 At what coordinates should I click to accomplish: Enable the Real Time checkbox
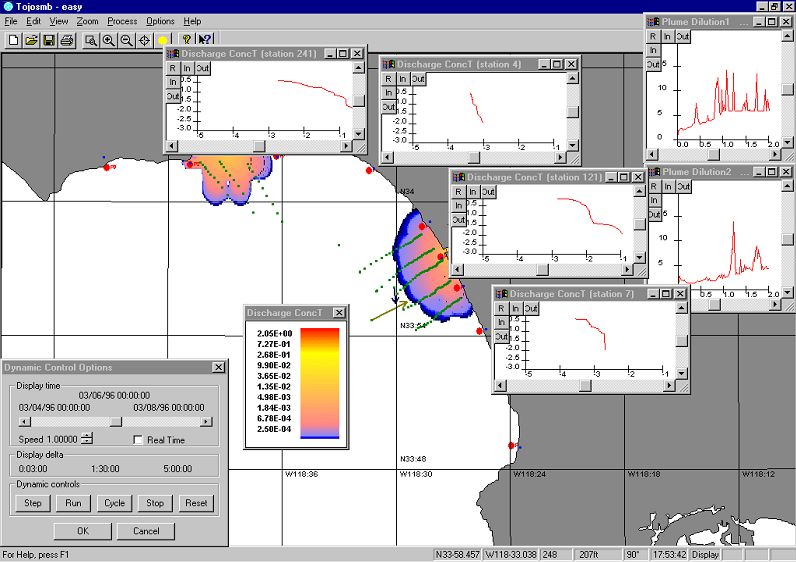click(x=139, y=440)
